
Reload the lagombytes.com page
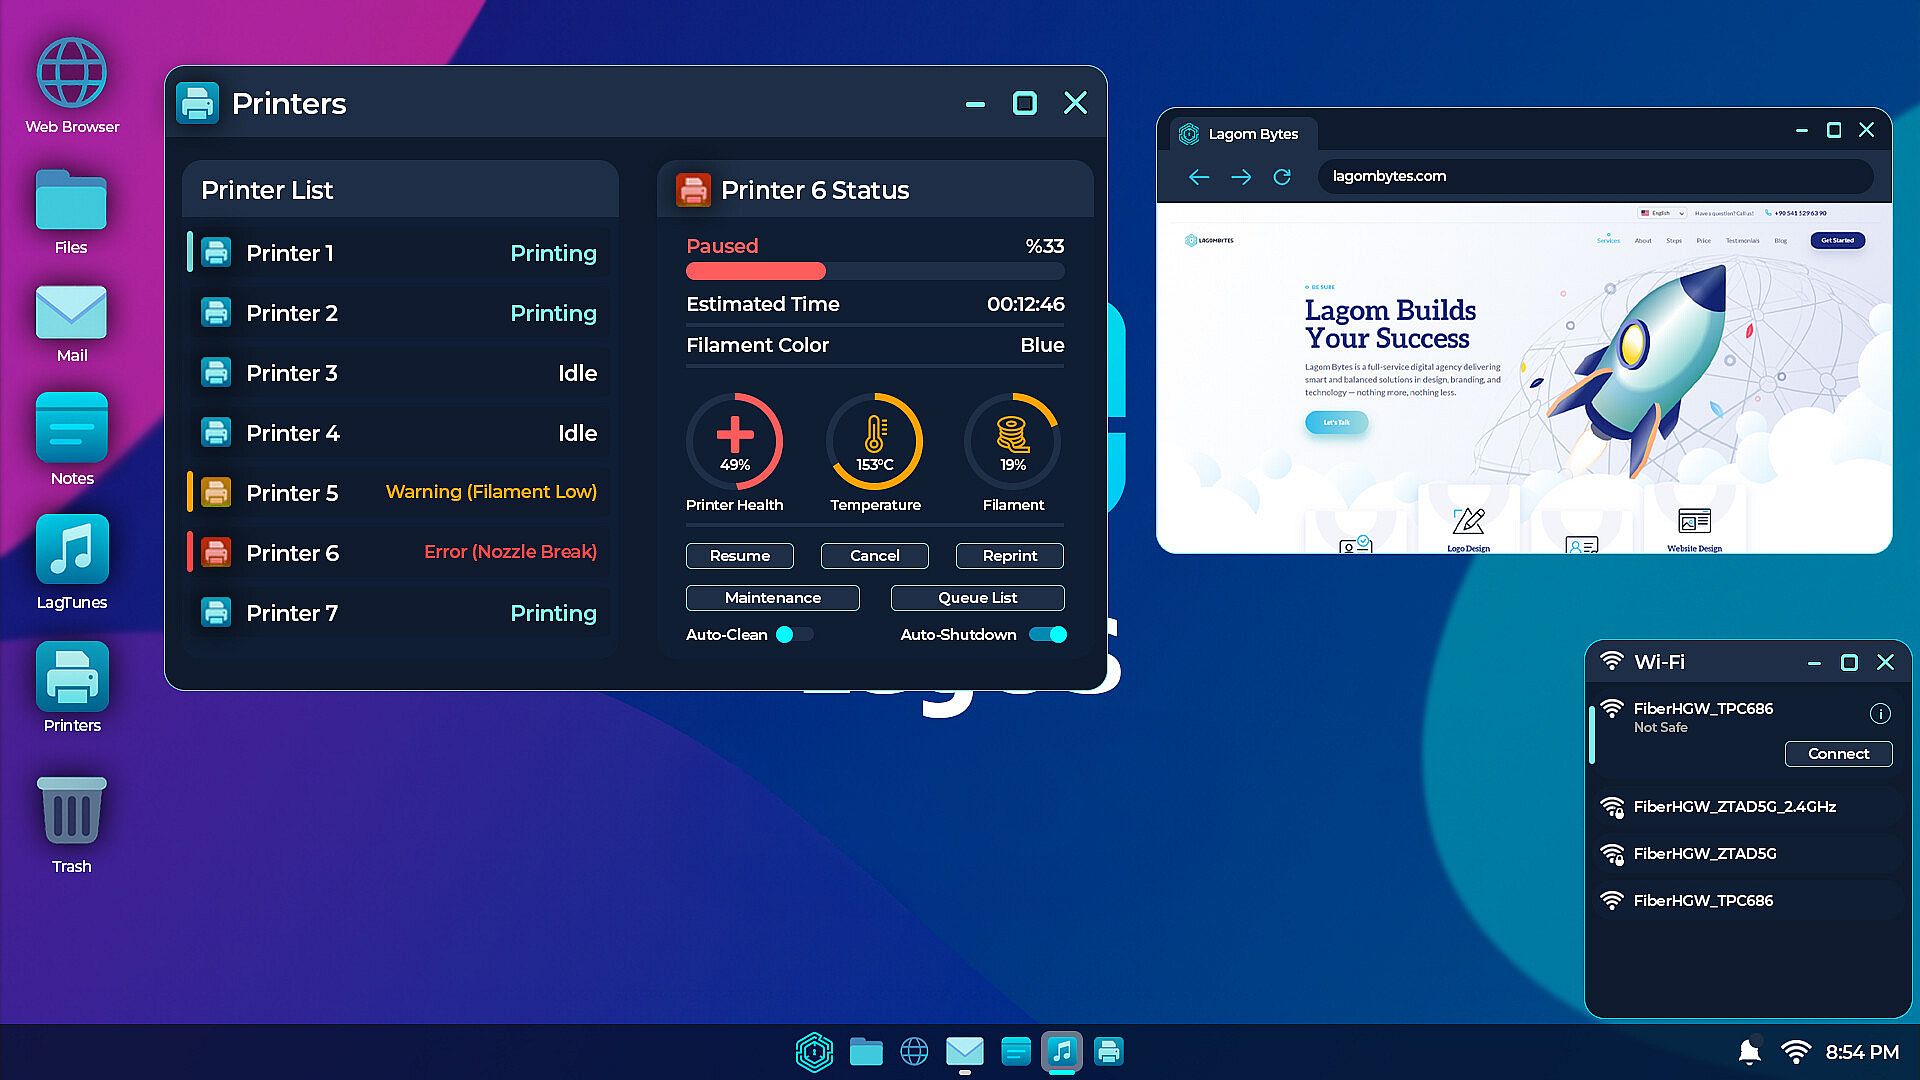[1282, 177]
